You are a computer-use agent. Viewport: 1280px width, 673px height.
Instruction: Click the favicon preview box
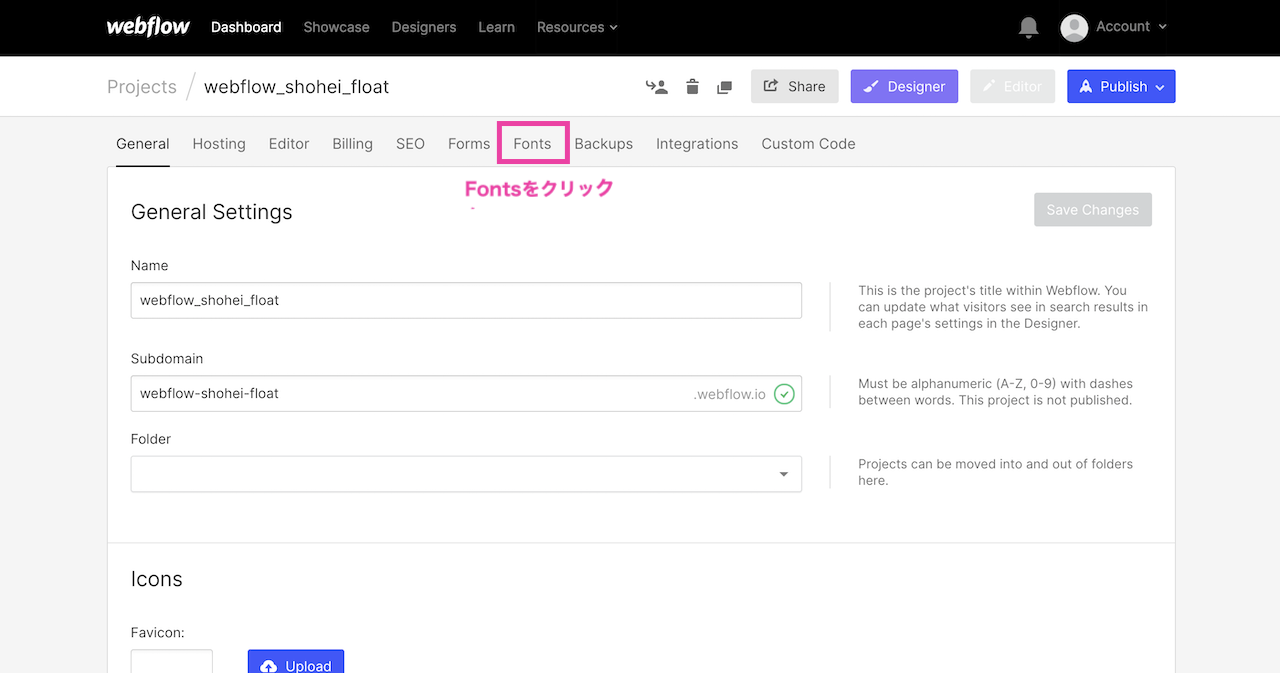click(172, 661)
